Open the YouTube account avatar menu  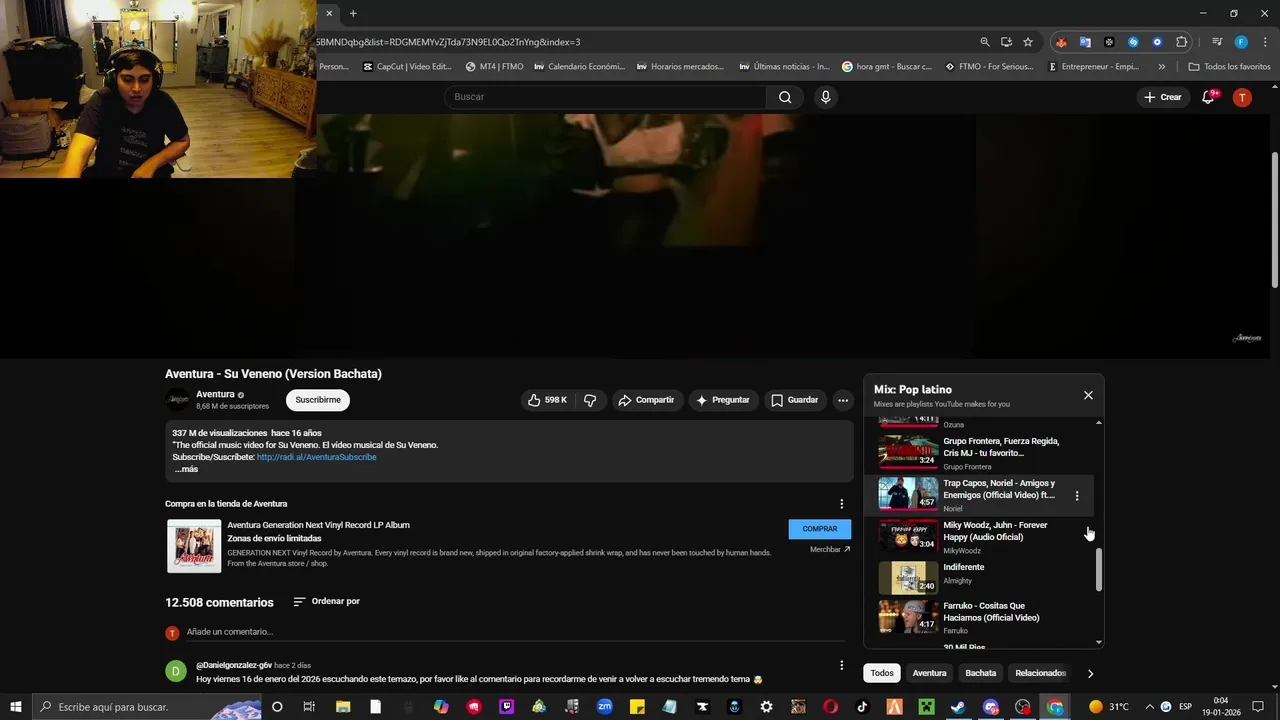(1242, 97)
